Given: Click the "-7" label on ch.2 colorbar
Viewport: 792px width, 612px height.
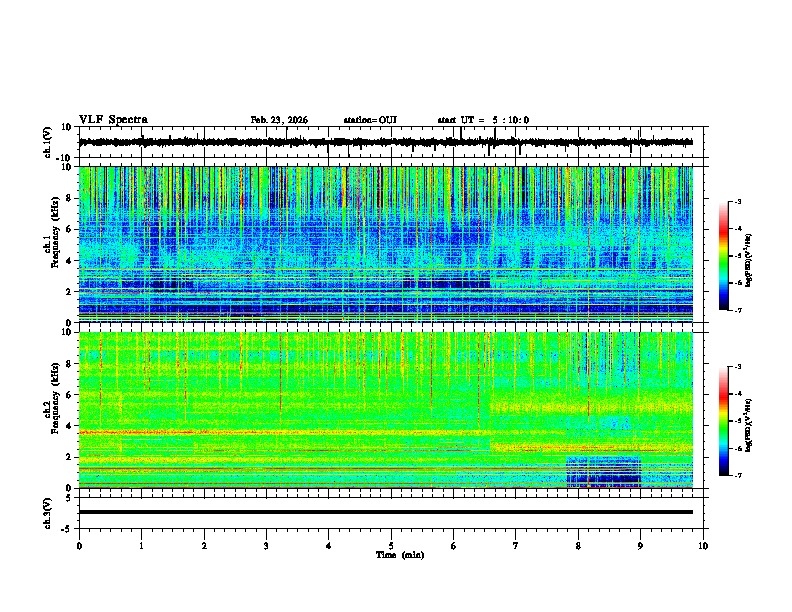Looking at the screenshot, I should [x=737, y=475].
